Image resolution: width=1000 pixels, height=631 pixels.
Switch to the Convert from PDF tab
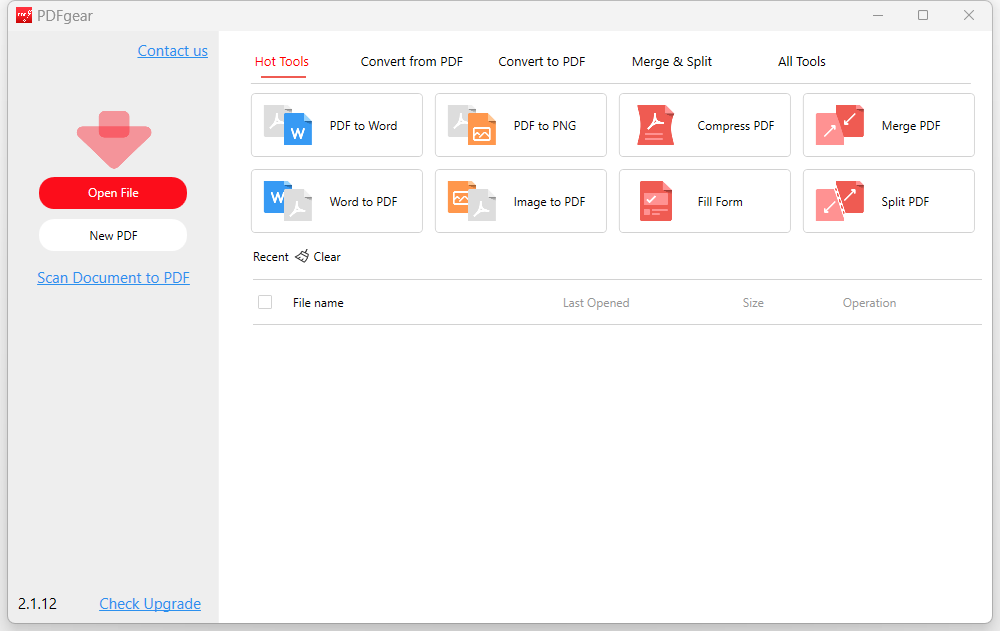point(412,62)
